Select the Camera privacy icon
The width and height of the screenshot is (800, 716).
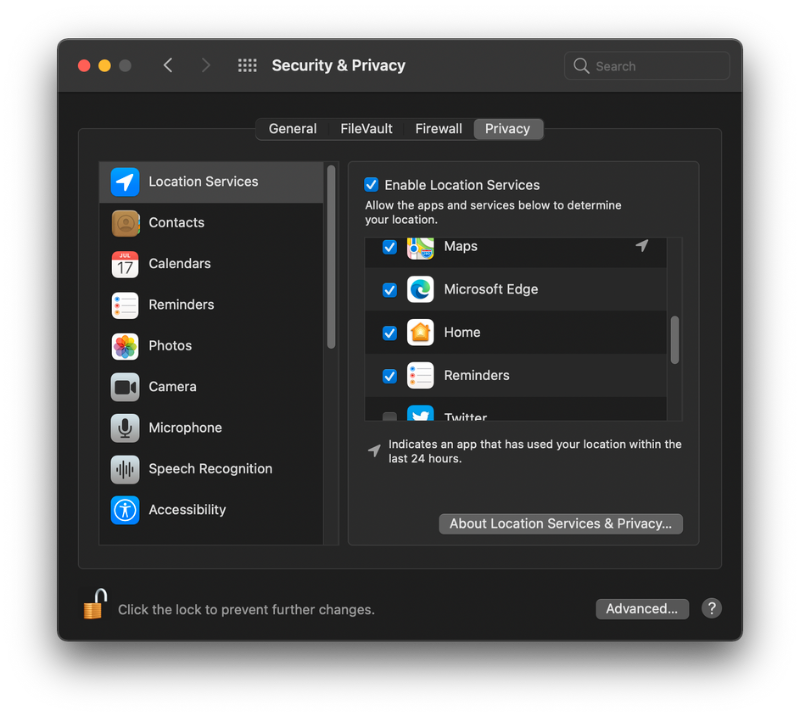point(124,386)
